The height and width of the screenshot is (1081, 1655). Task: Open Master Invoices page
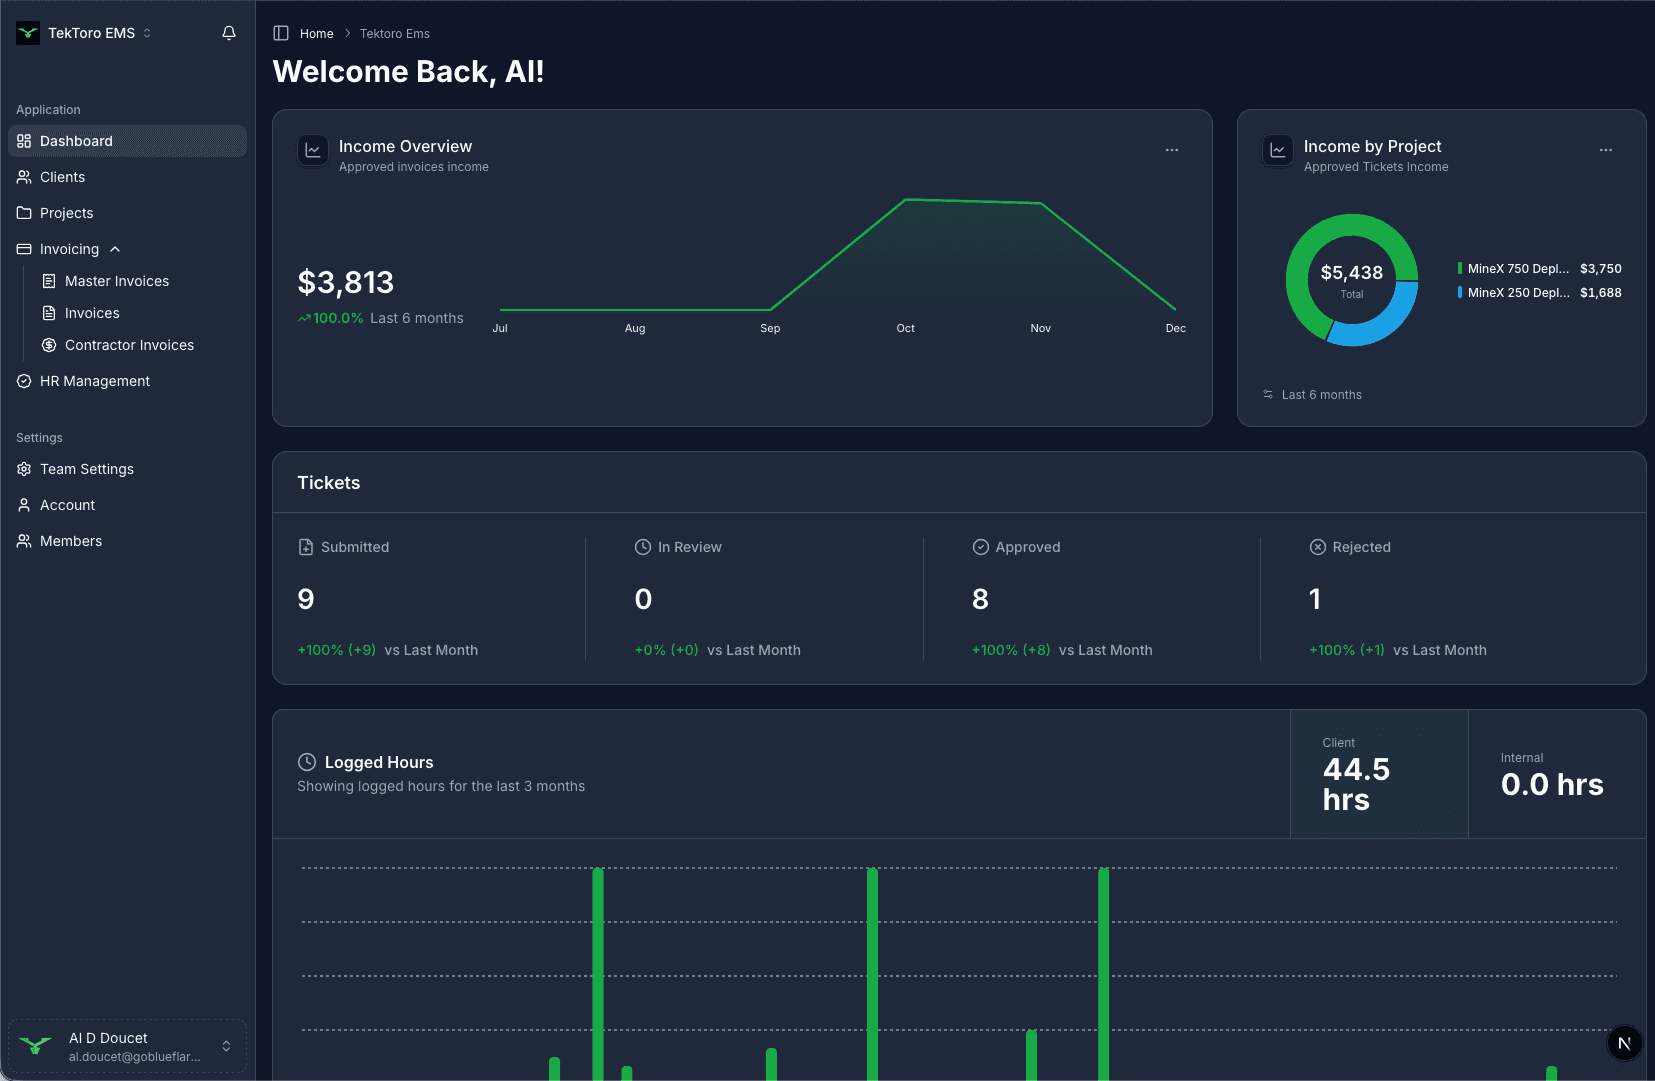[117, 281]
